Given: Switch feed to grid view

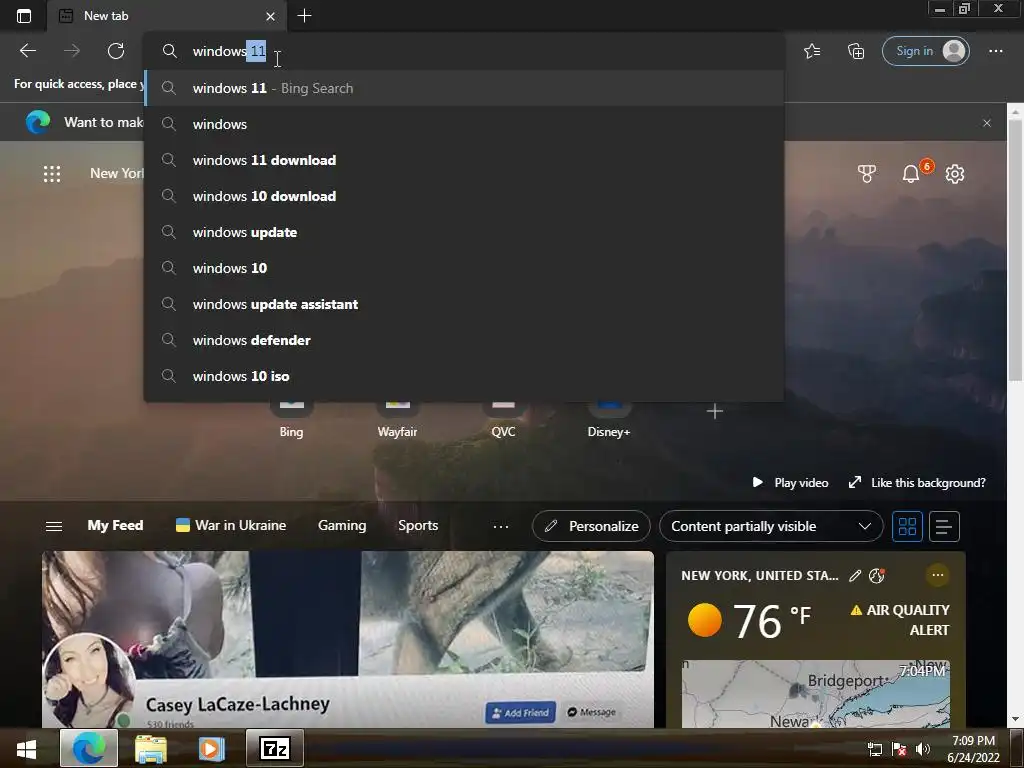Looking at the screenshot, I should pyautogui.click(x=907, y=526).
